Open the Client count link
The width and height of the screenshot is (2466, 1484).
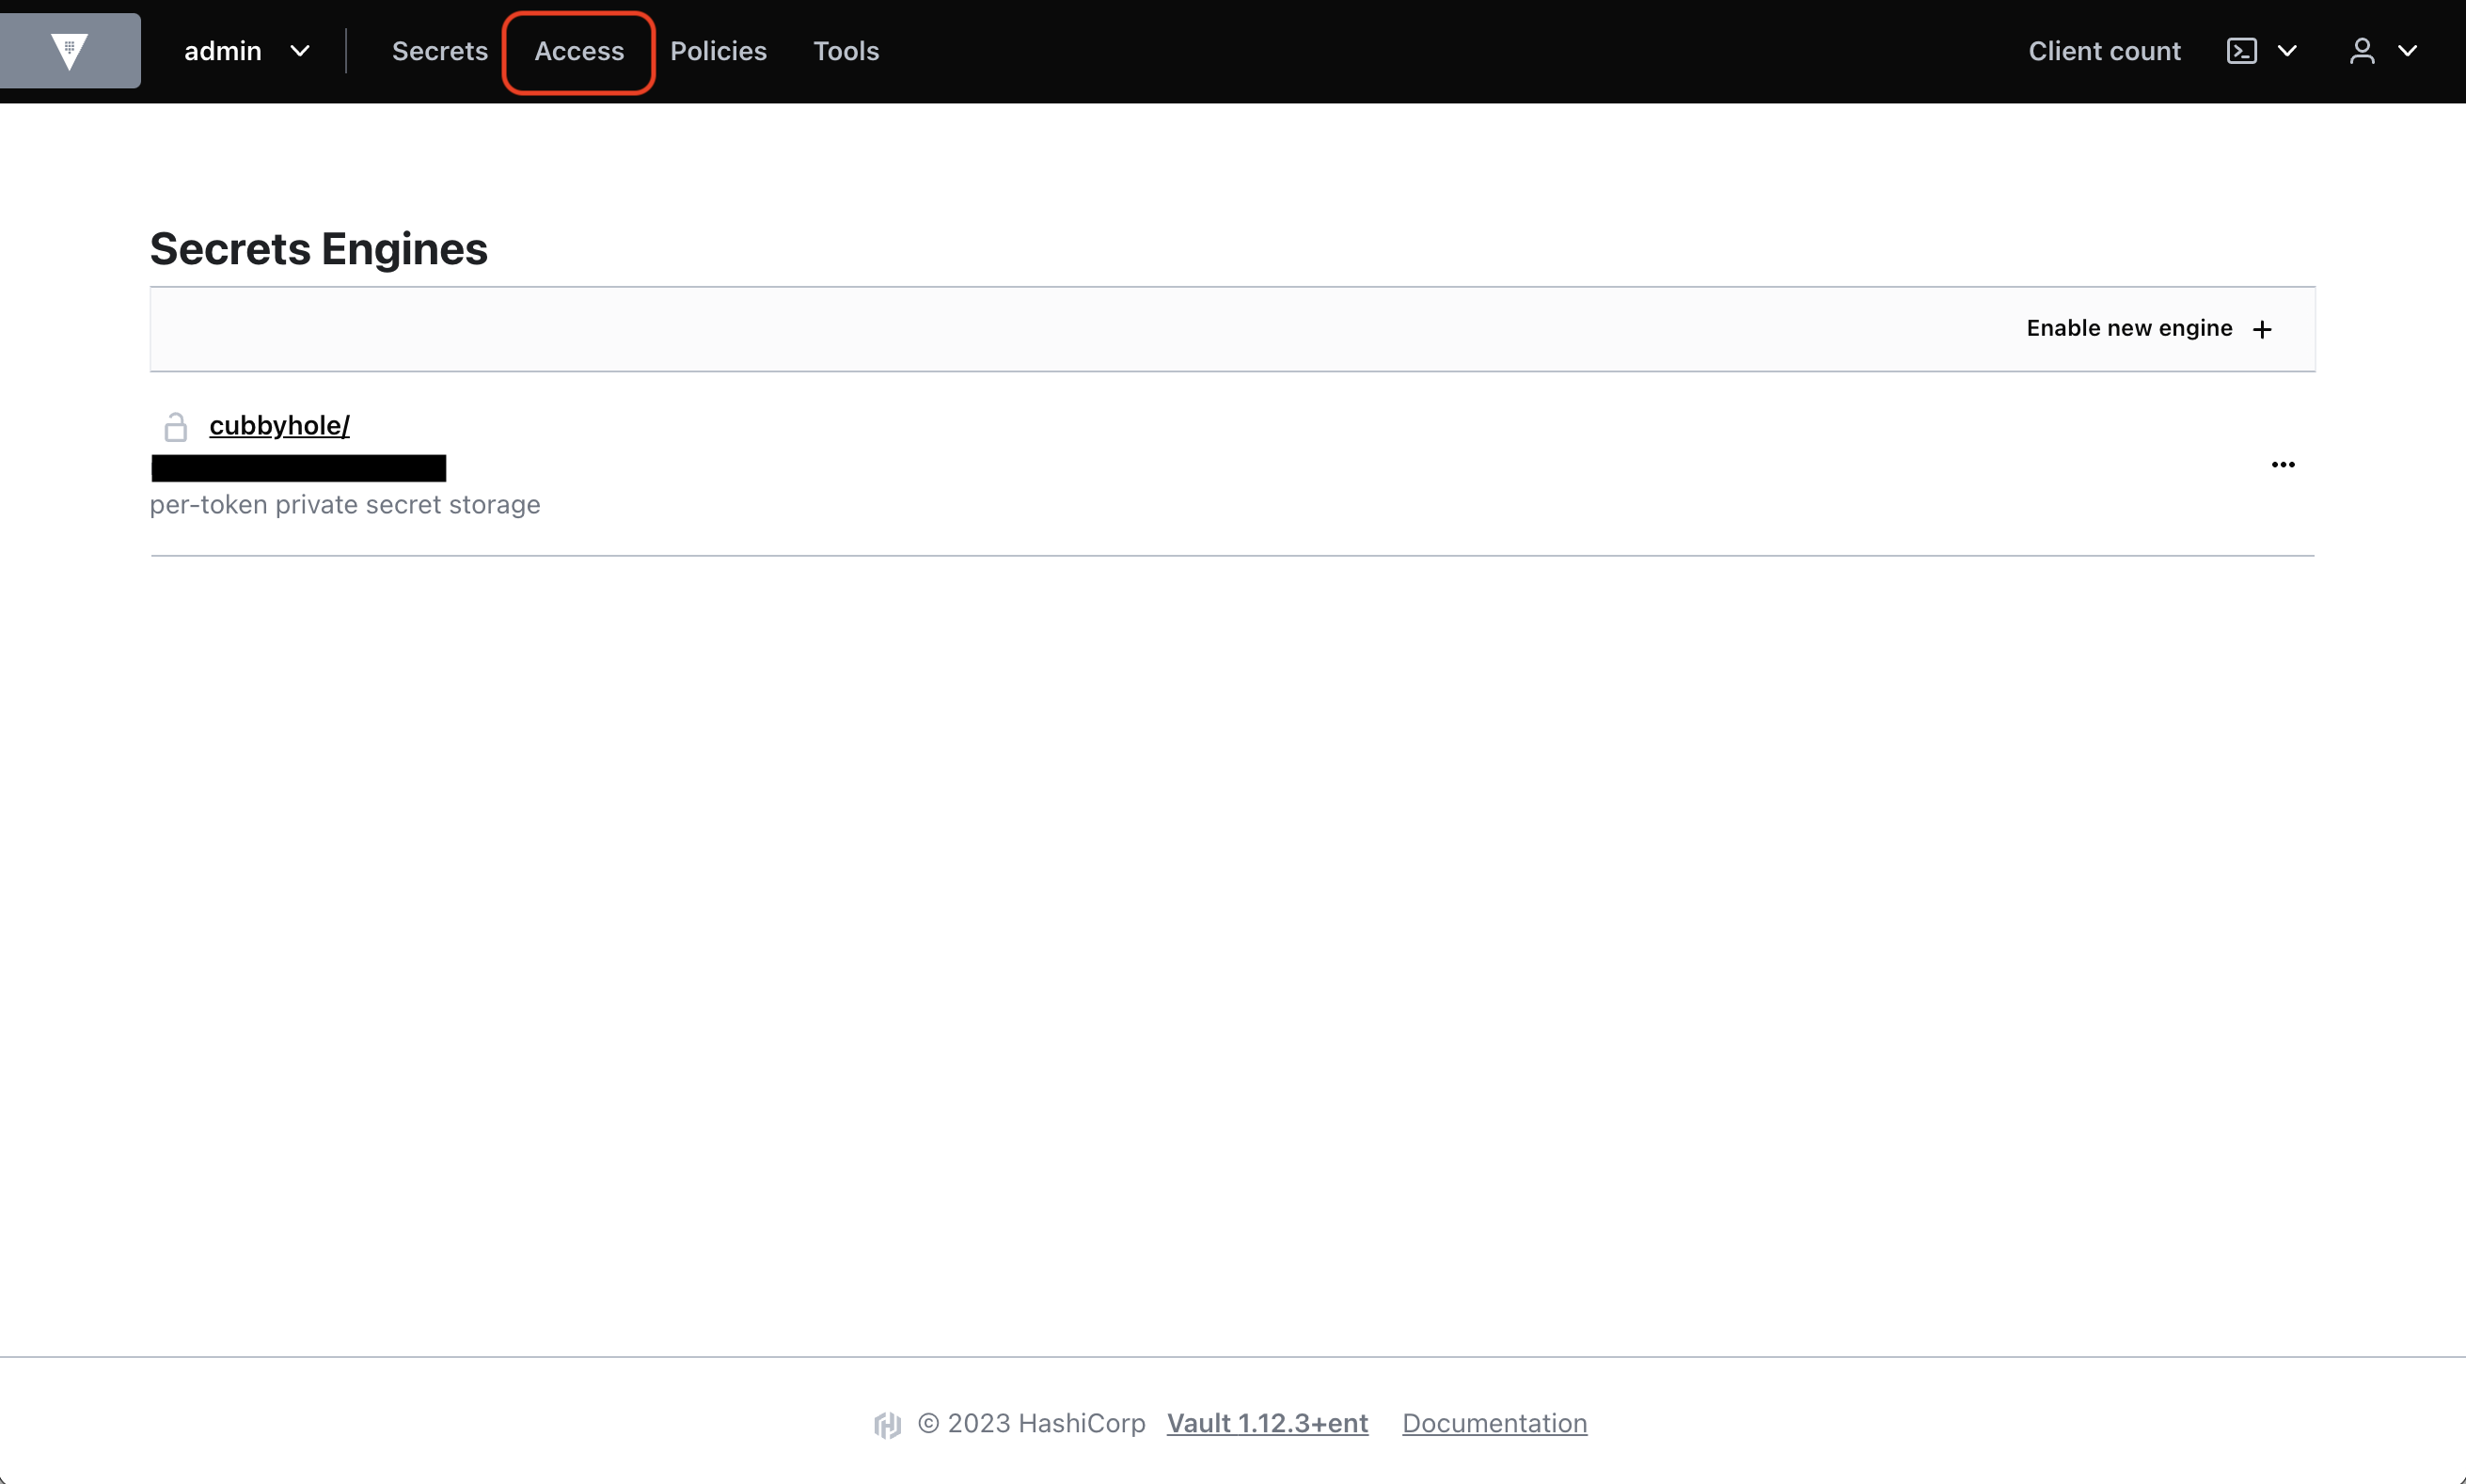(x=2104, y=51)
